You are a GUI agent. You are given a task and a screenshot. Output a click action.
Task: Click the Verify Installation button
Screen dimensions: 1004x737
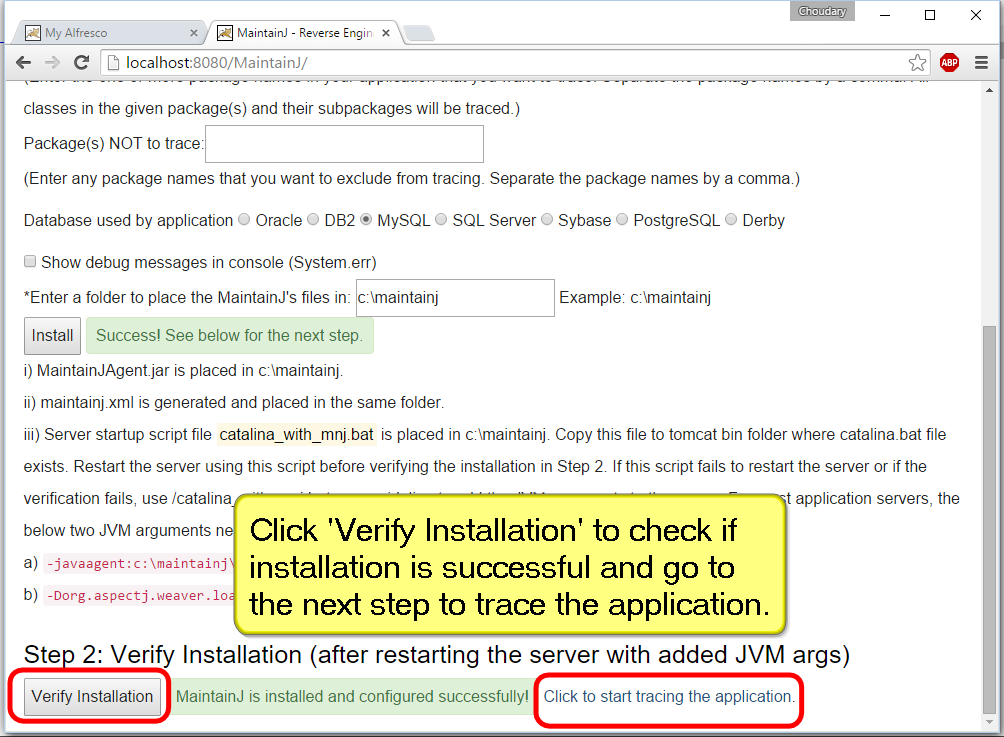coord(92,696)
